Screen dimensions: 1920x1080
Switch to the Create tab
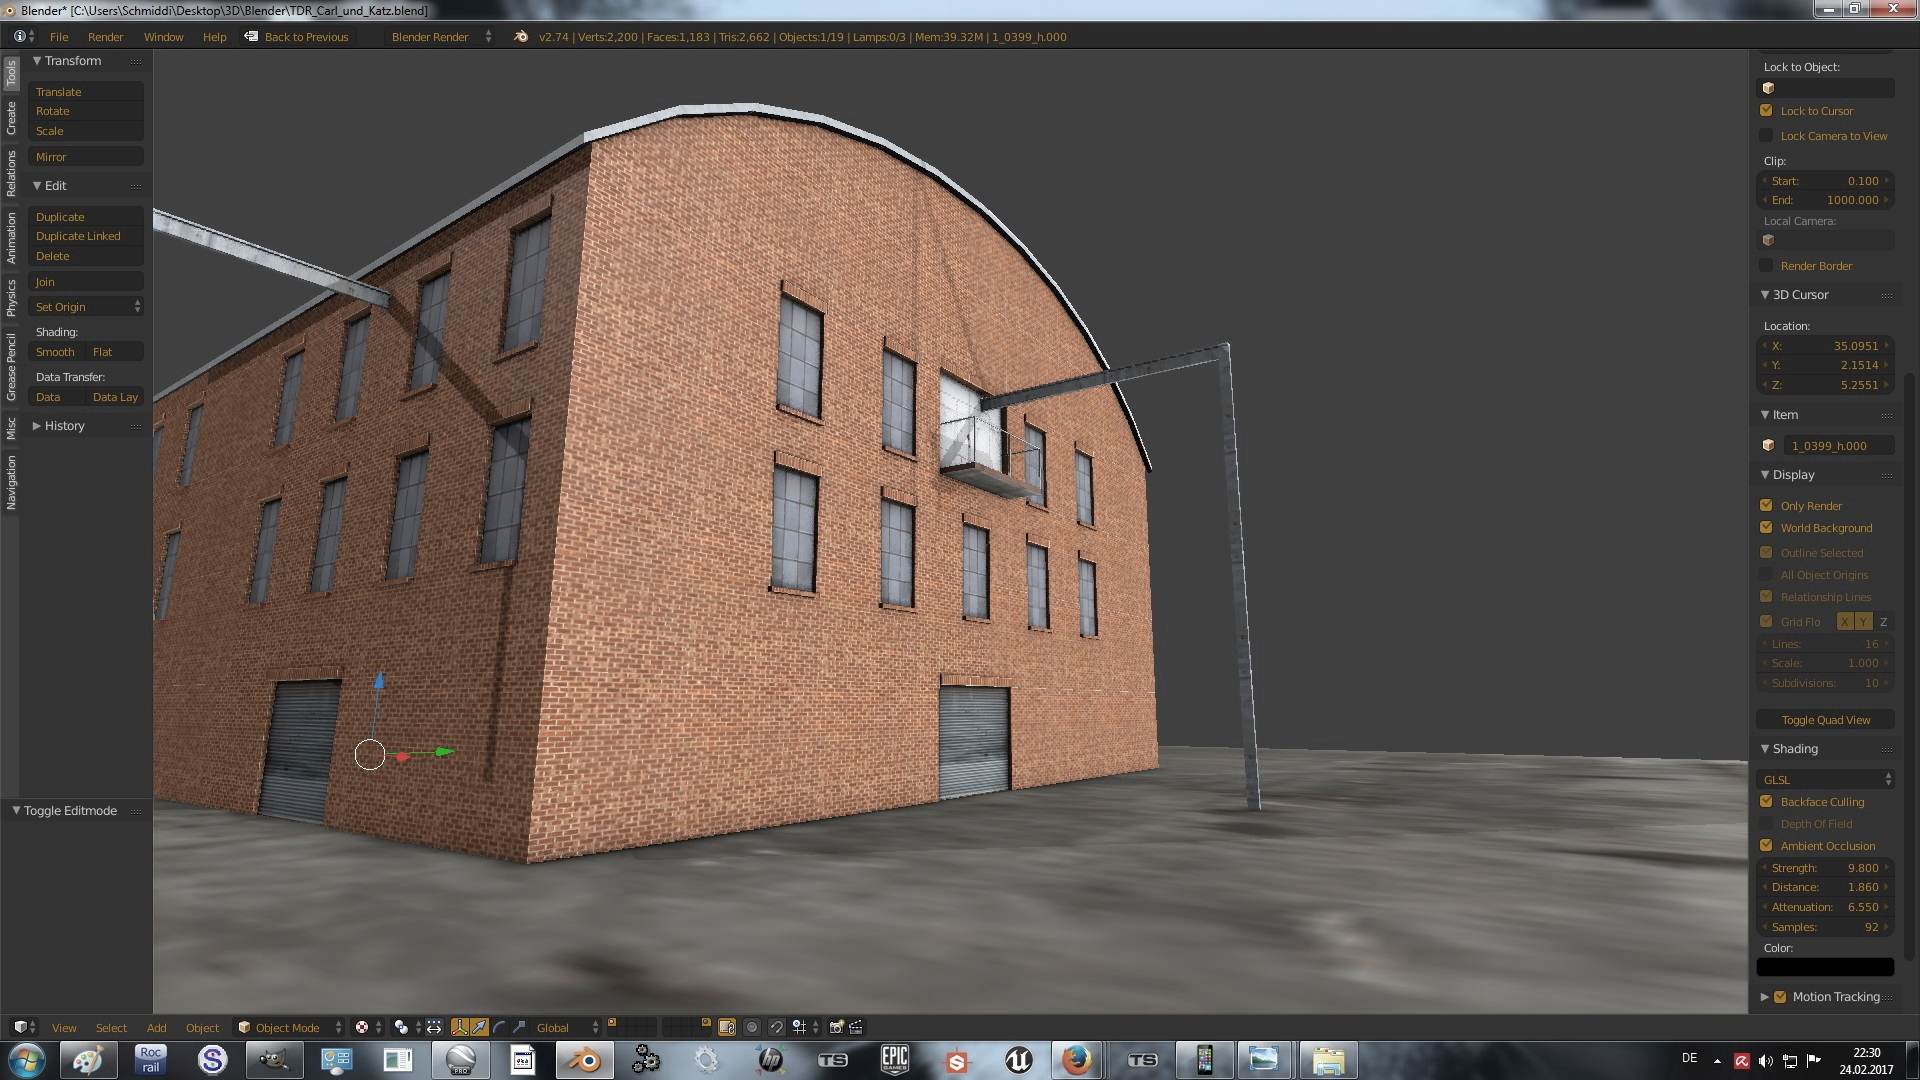11,119
